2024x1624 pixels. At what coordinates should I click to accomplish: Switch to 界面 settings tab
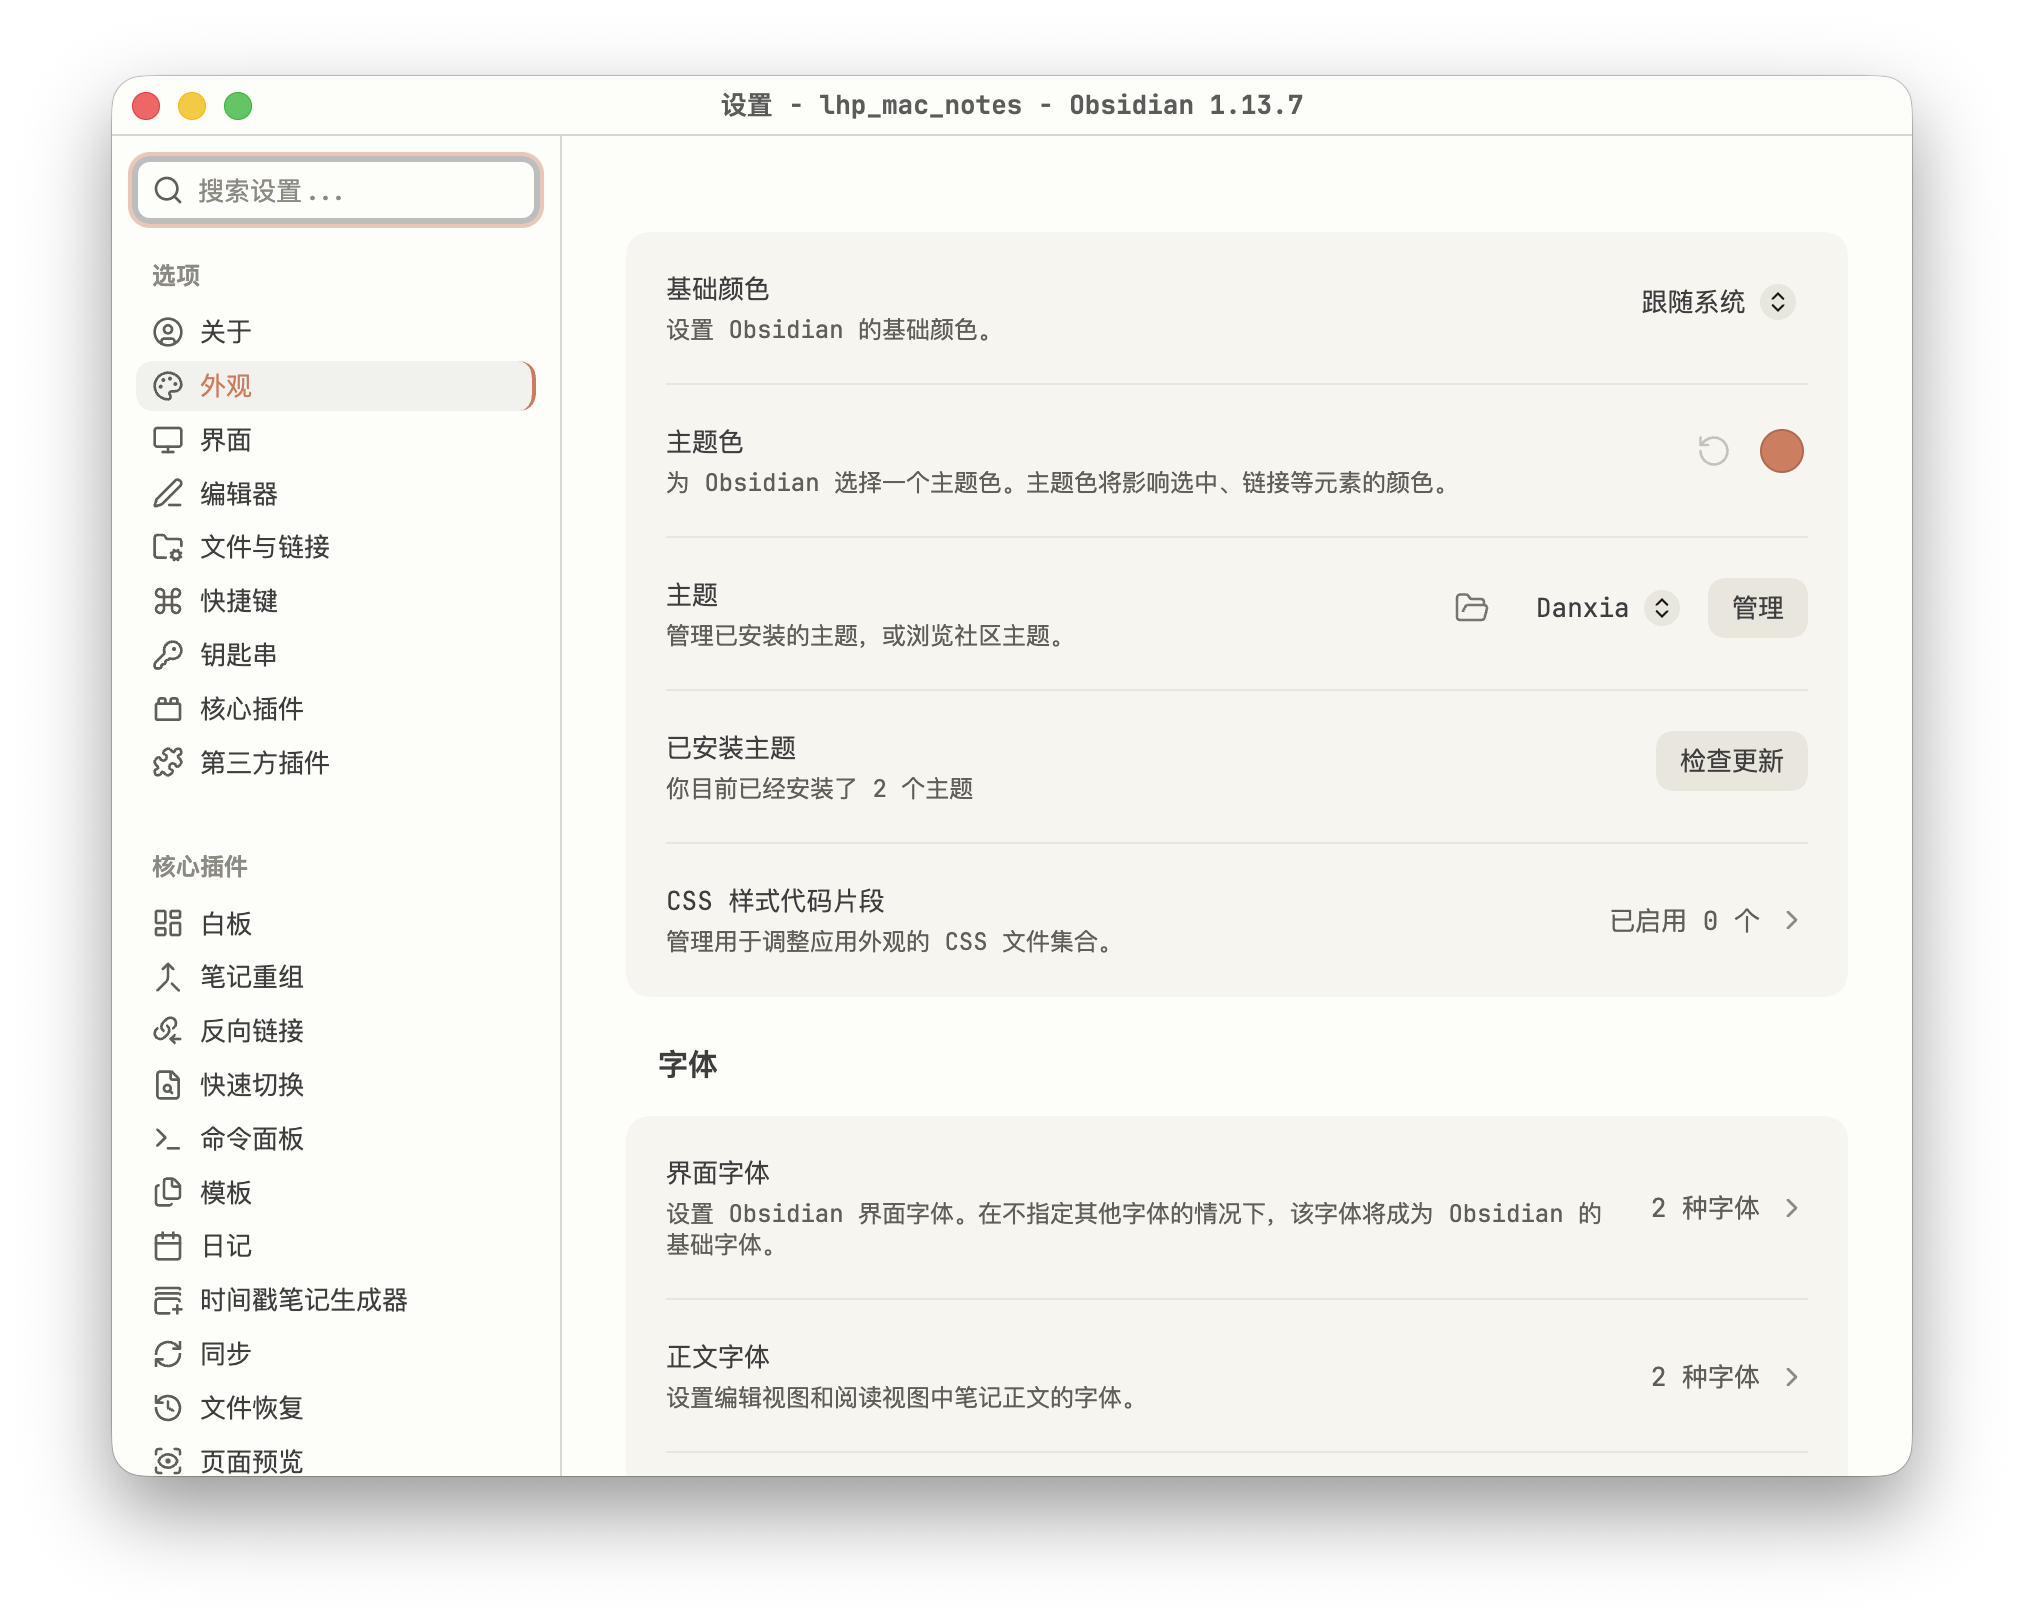[336, 440]
